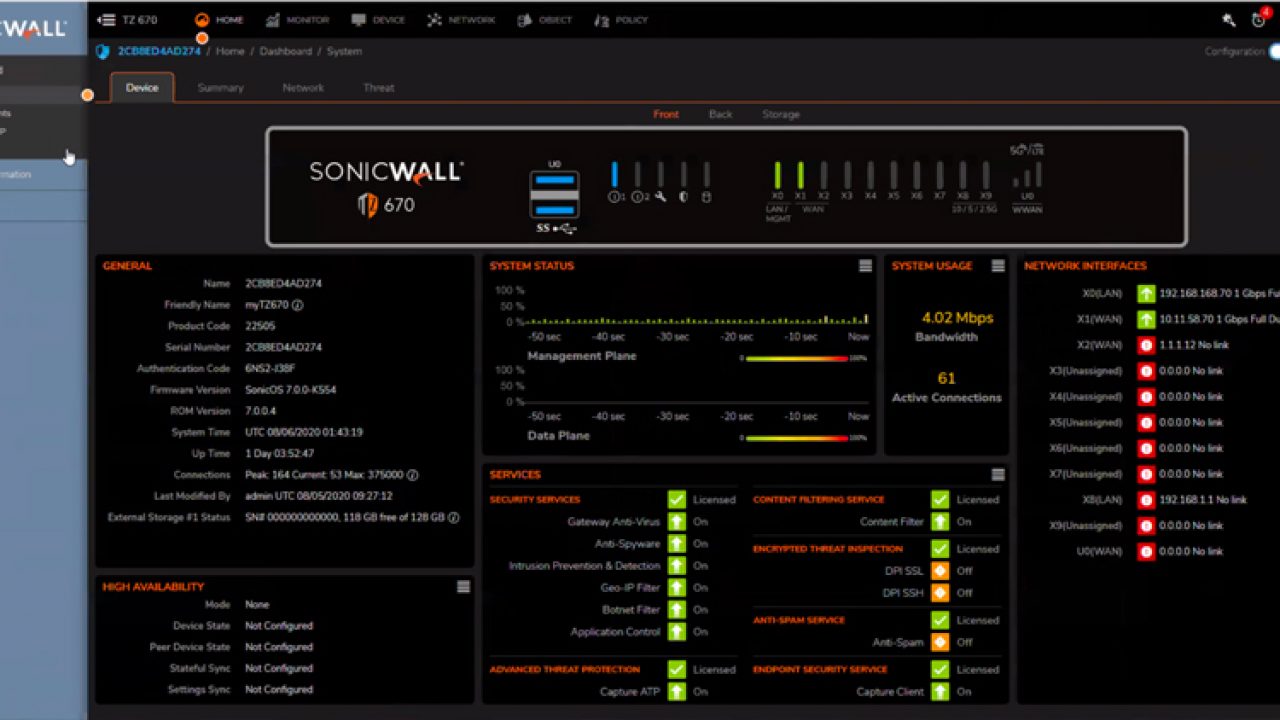Click U0(WAN) red status icon
This screenshot has height=720, width=1280.
coord(1146,551)
